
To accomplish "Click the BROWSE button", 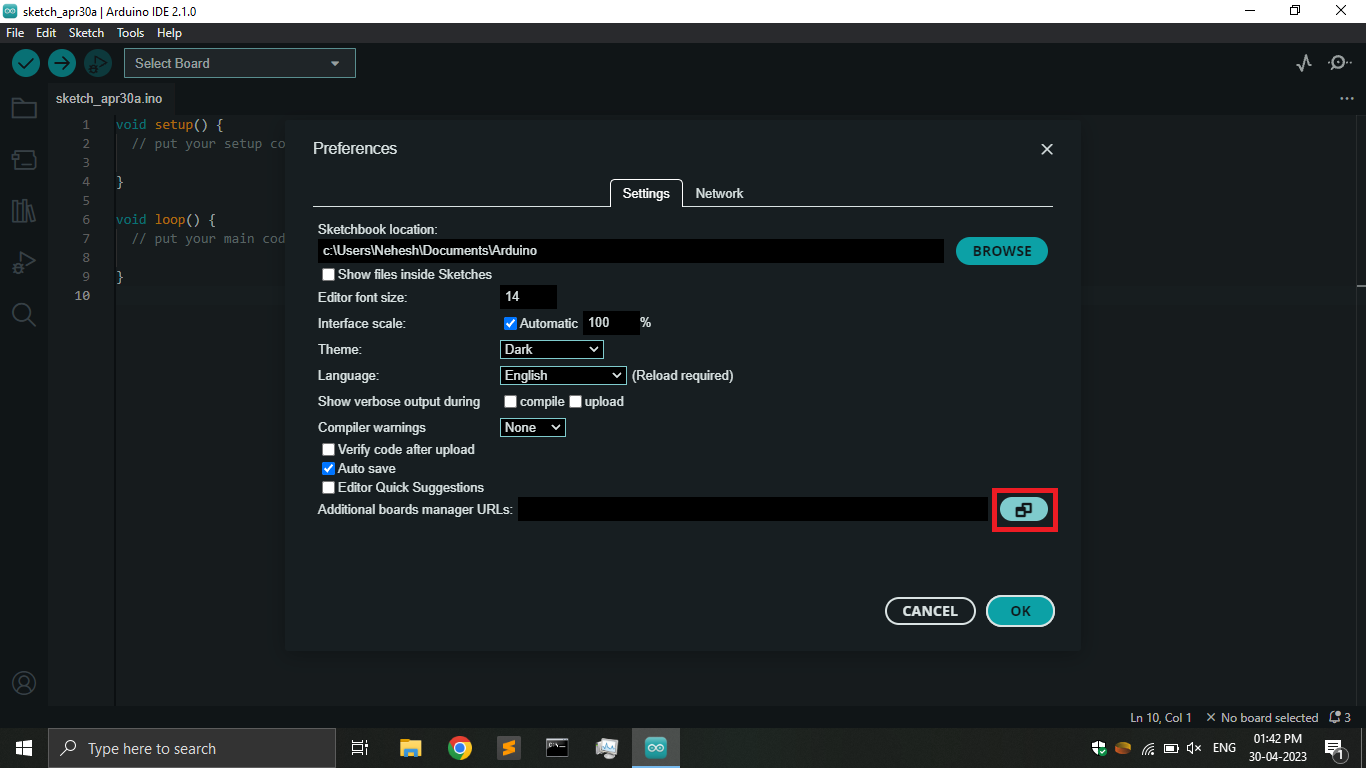I will pyautogui.click(x=1001, y=250).
